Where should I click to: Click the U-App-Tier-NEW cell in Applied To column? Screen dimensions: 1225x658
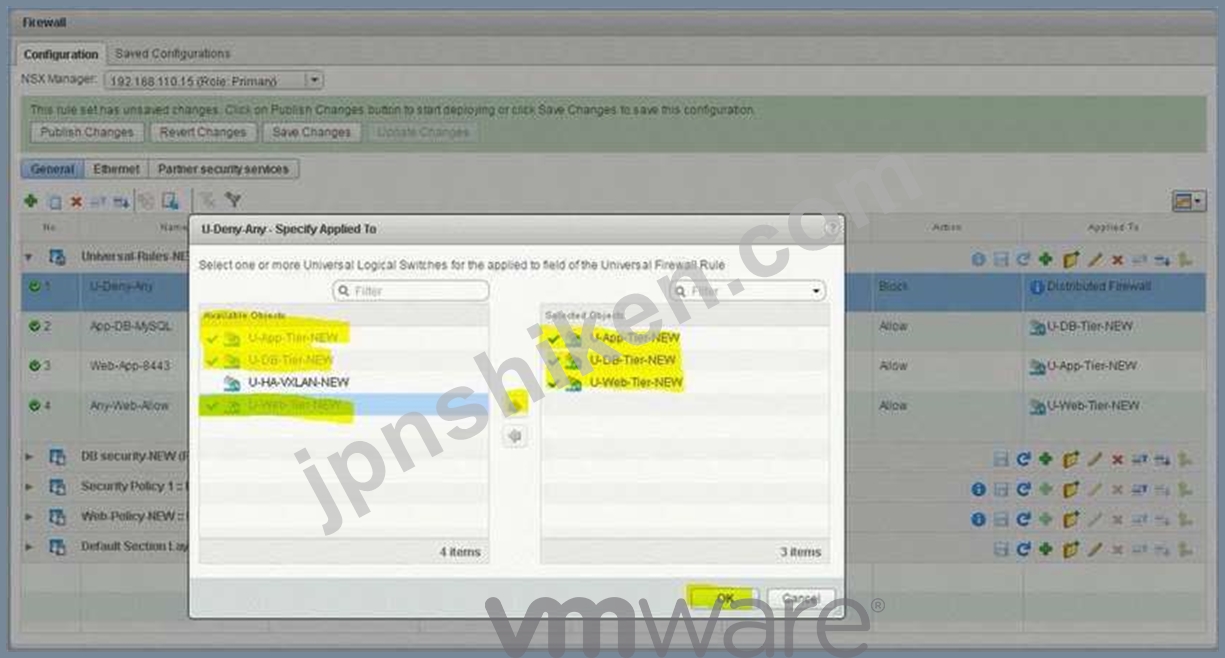[1092, 366]
